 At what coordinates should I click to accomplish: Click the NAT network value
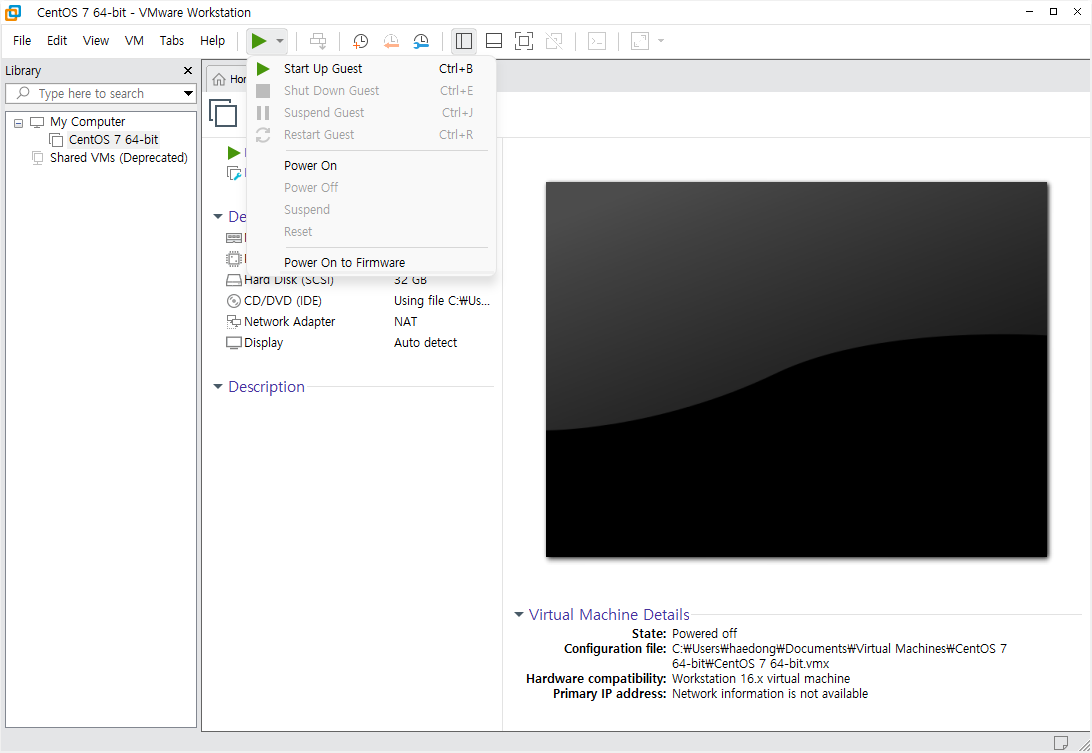pyautogui.click(x=405, y=322)
